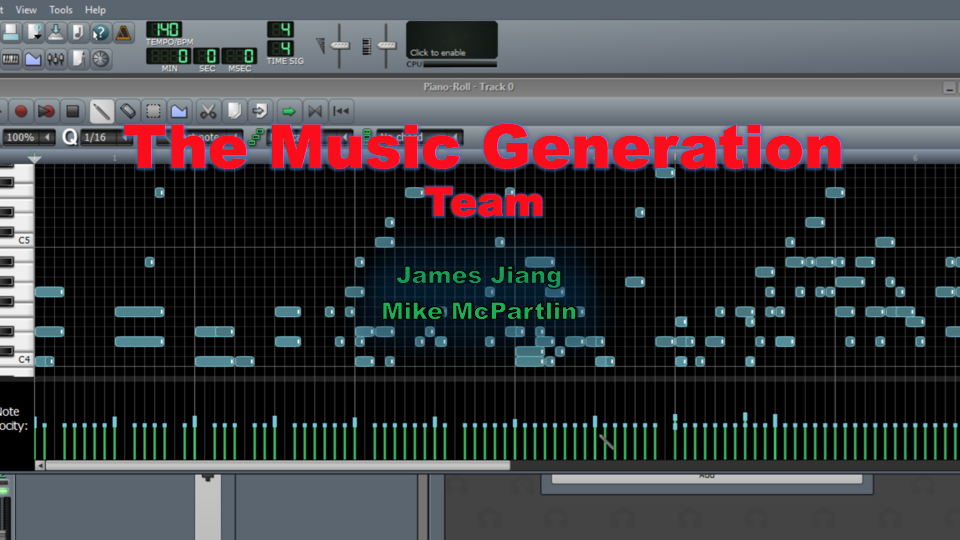Cut selected notes with scissors icon
The image size is (960, 540).
tap(208, 111)
